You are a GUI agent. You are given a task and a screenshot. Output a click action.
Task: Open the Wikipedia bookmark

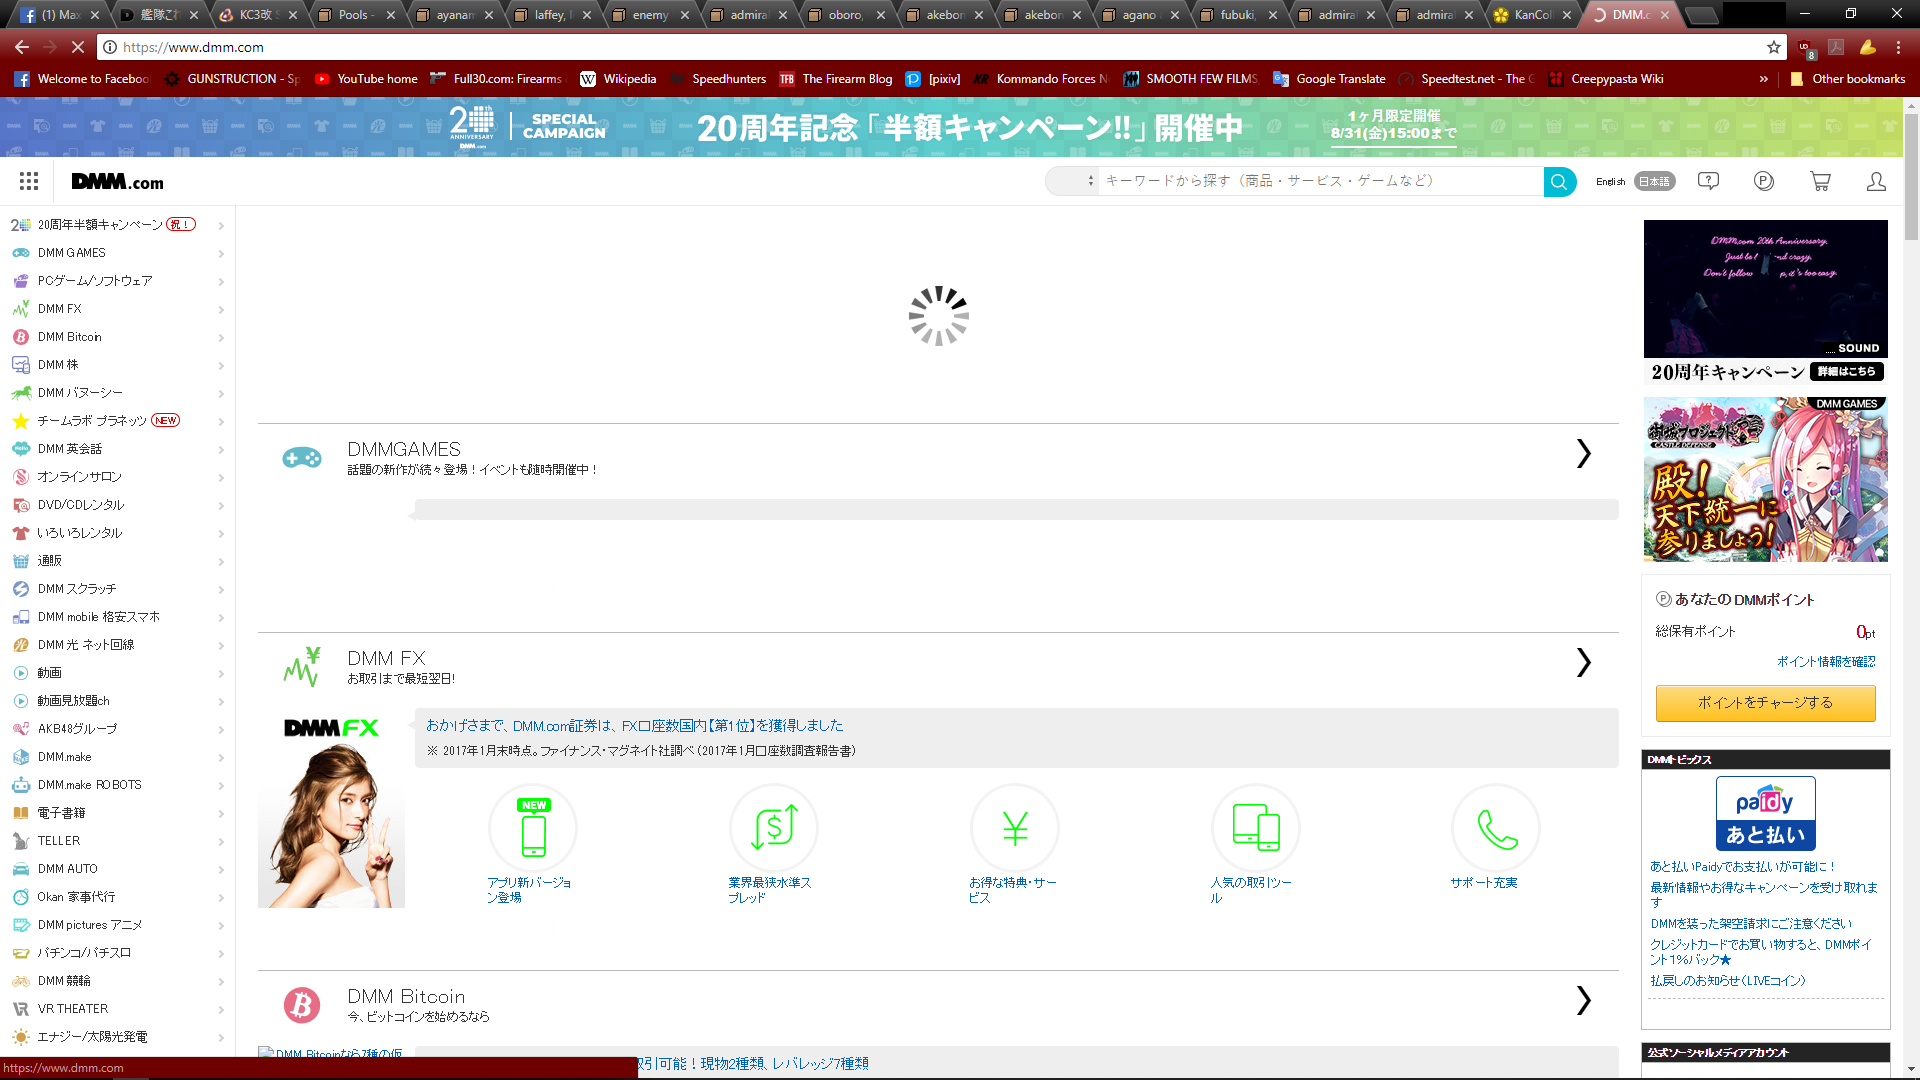[x=618, y=79]
